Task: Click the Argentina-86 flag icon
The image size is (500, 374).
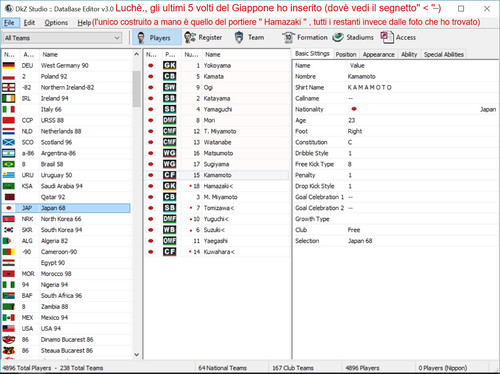Action: (9, 153)
